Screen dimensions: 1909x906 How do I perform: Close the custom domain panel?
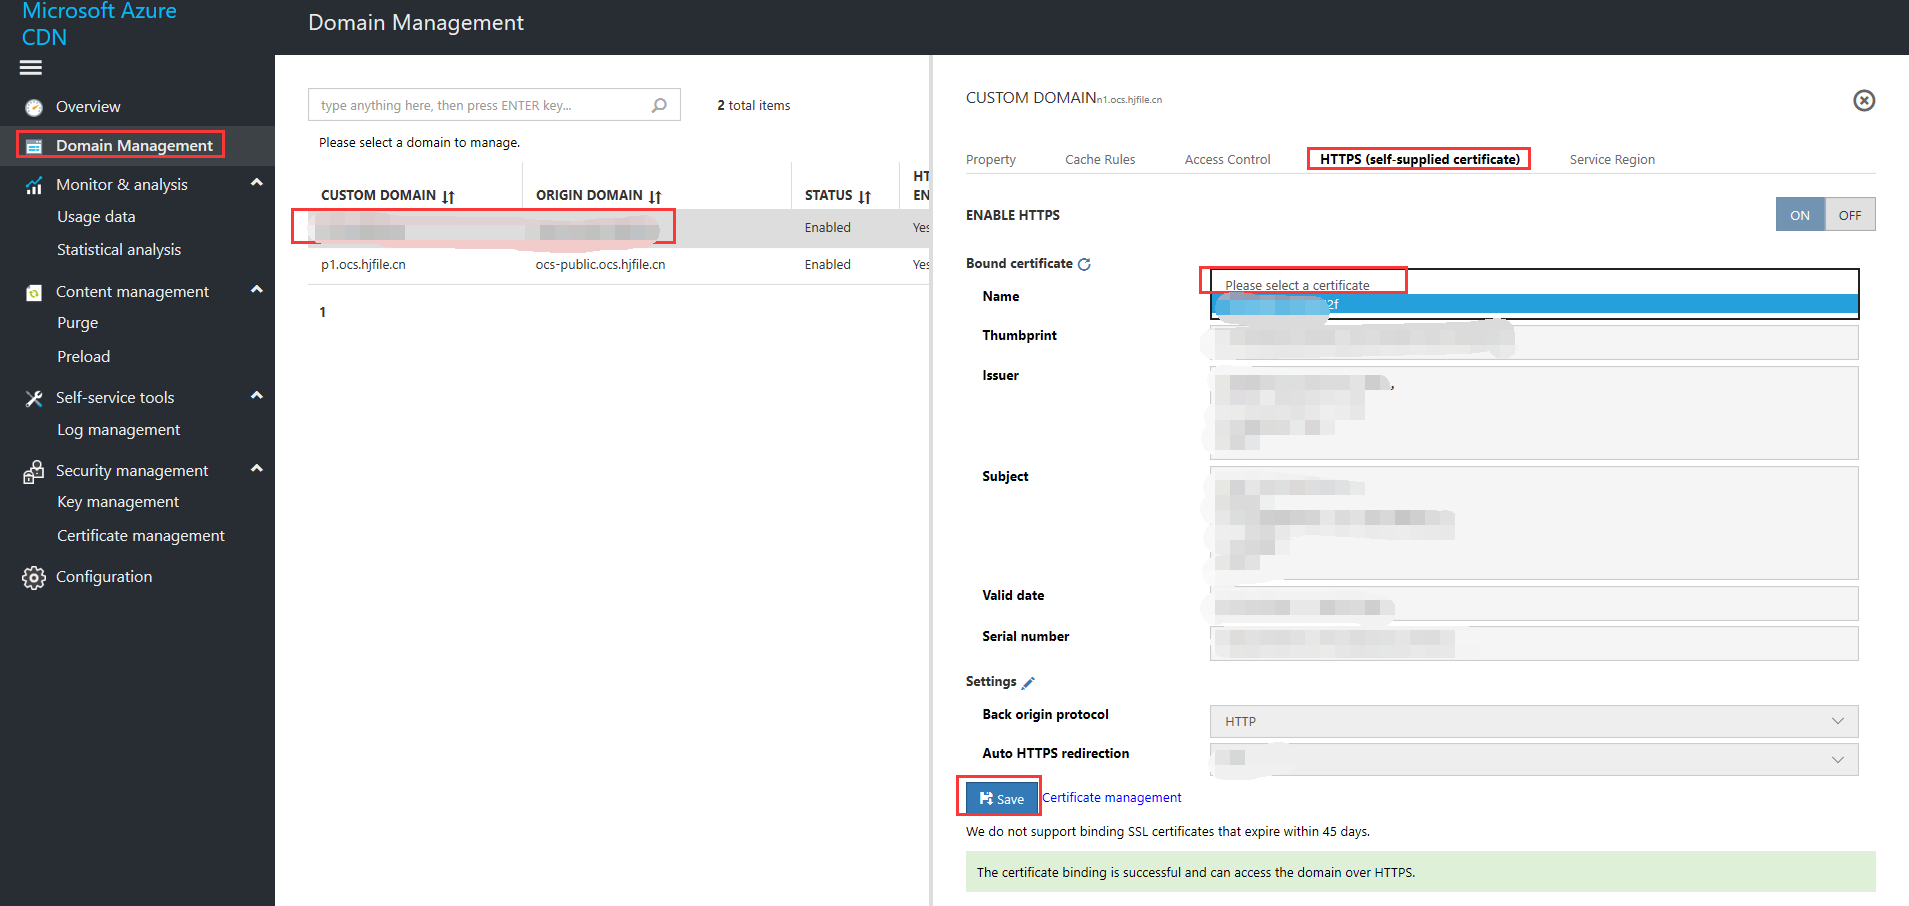tap(1864, 100)
